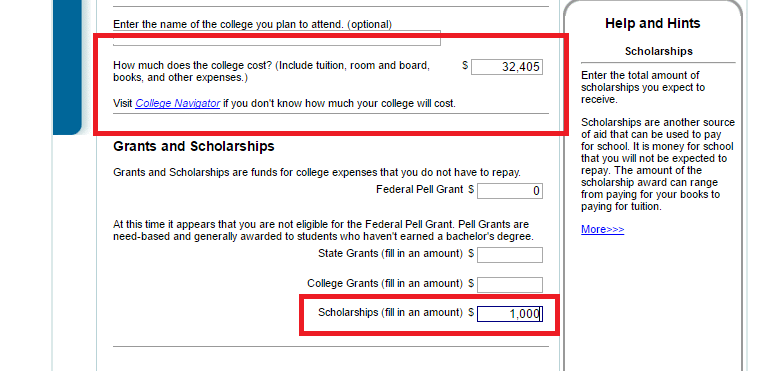Image resolution: width=784 pixels, height=371 pixels.
Task: Click the 'Enter the name of the college' prompt text
Action: pos(252,24)
